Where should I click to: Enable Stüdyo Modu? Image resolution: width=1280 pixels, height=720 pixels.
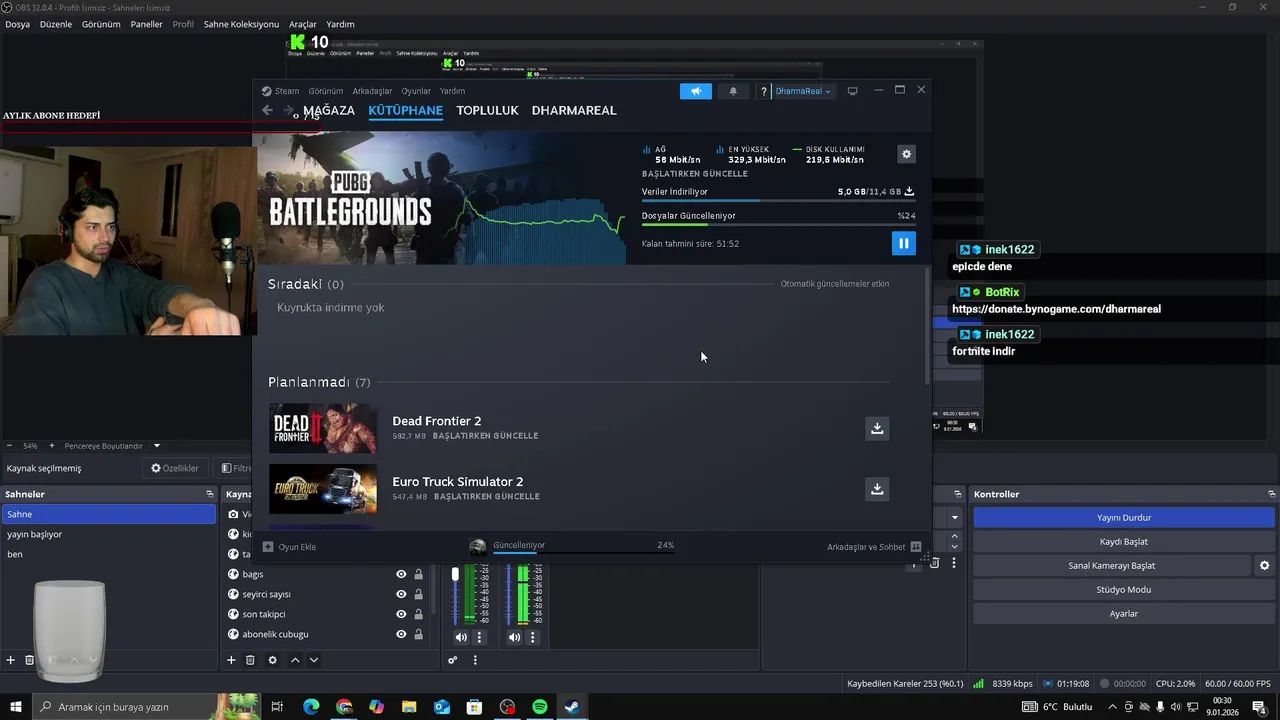point(1123,590)
